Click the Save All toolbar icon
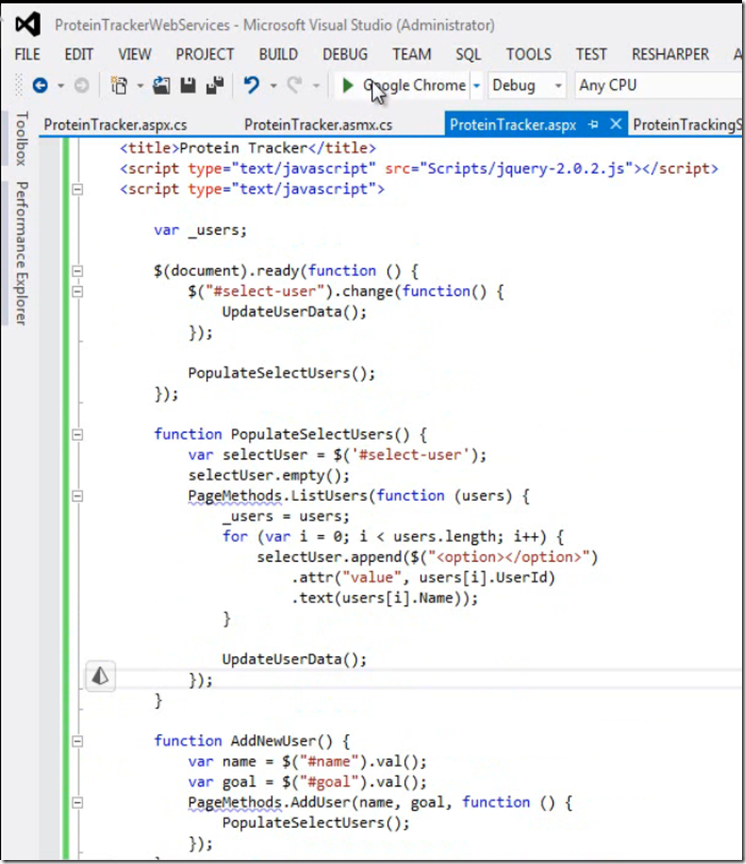Screen dimensions: 746x864 point(215,85)
